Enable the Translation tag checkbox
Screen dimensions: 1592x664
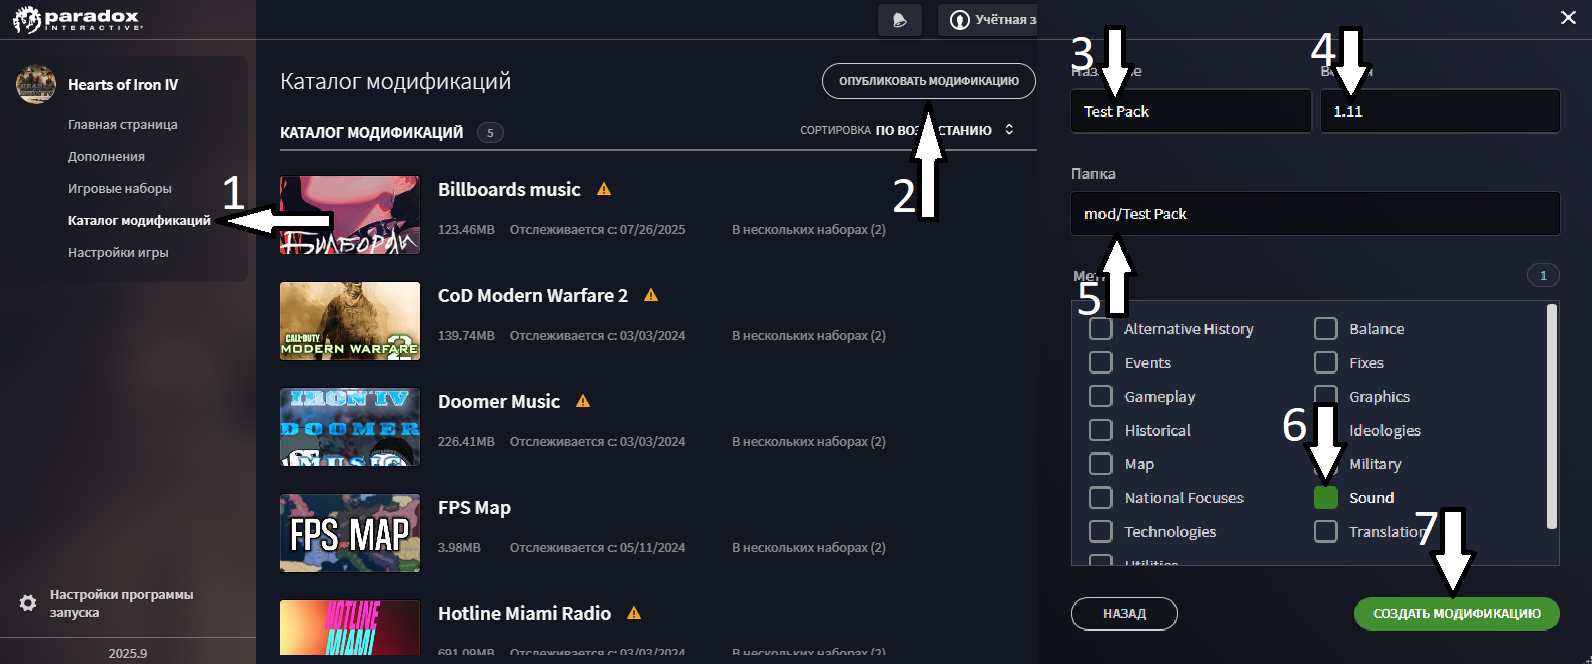[1326, 531]
